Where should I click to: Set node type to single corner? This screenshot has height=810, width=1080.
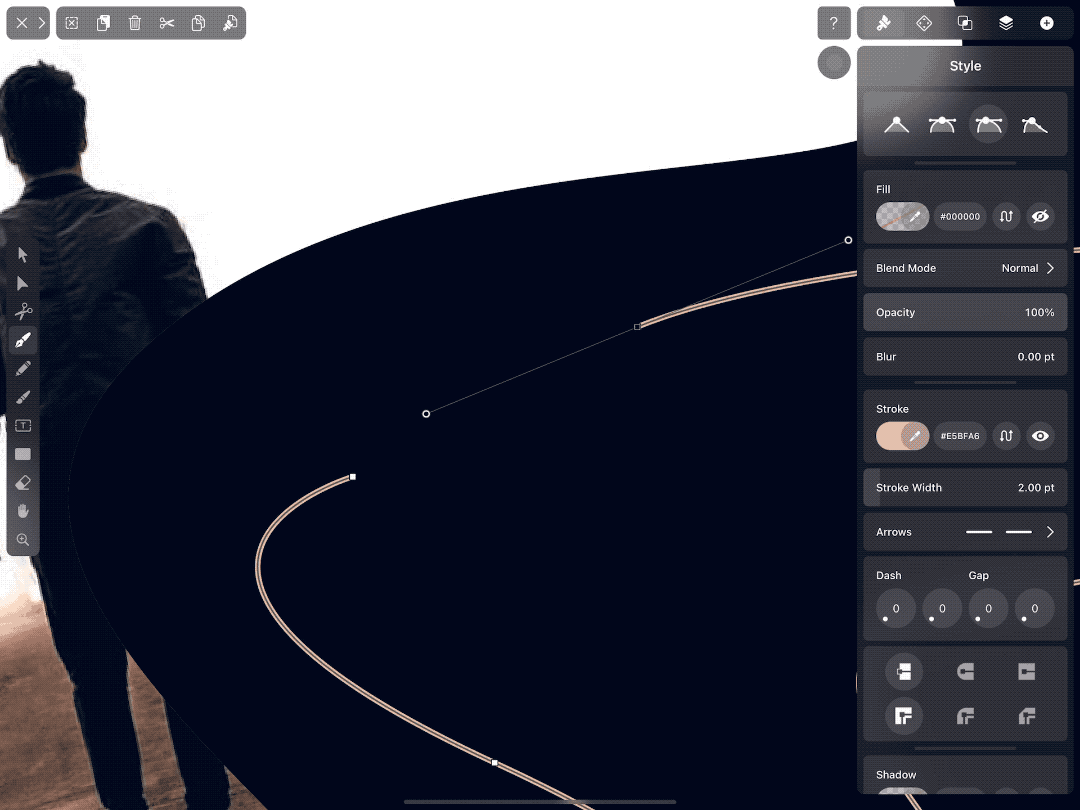point(896,125)
